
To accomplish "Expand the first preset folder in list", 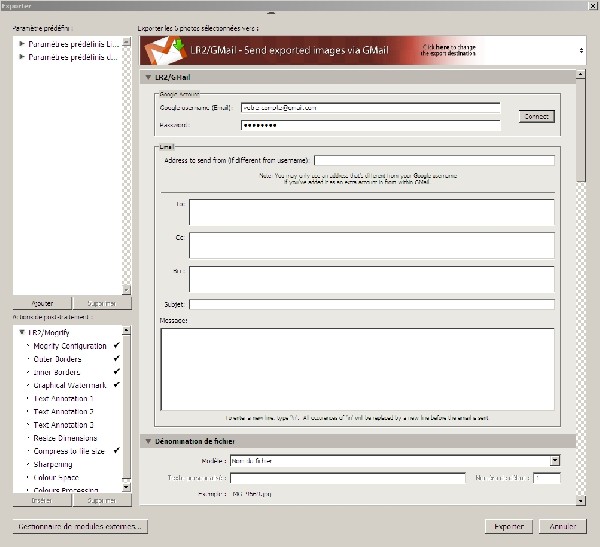I will tap(22, 44).
